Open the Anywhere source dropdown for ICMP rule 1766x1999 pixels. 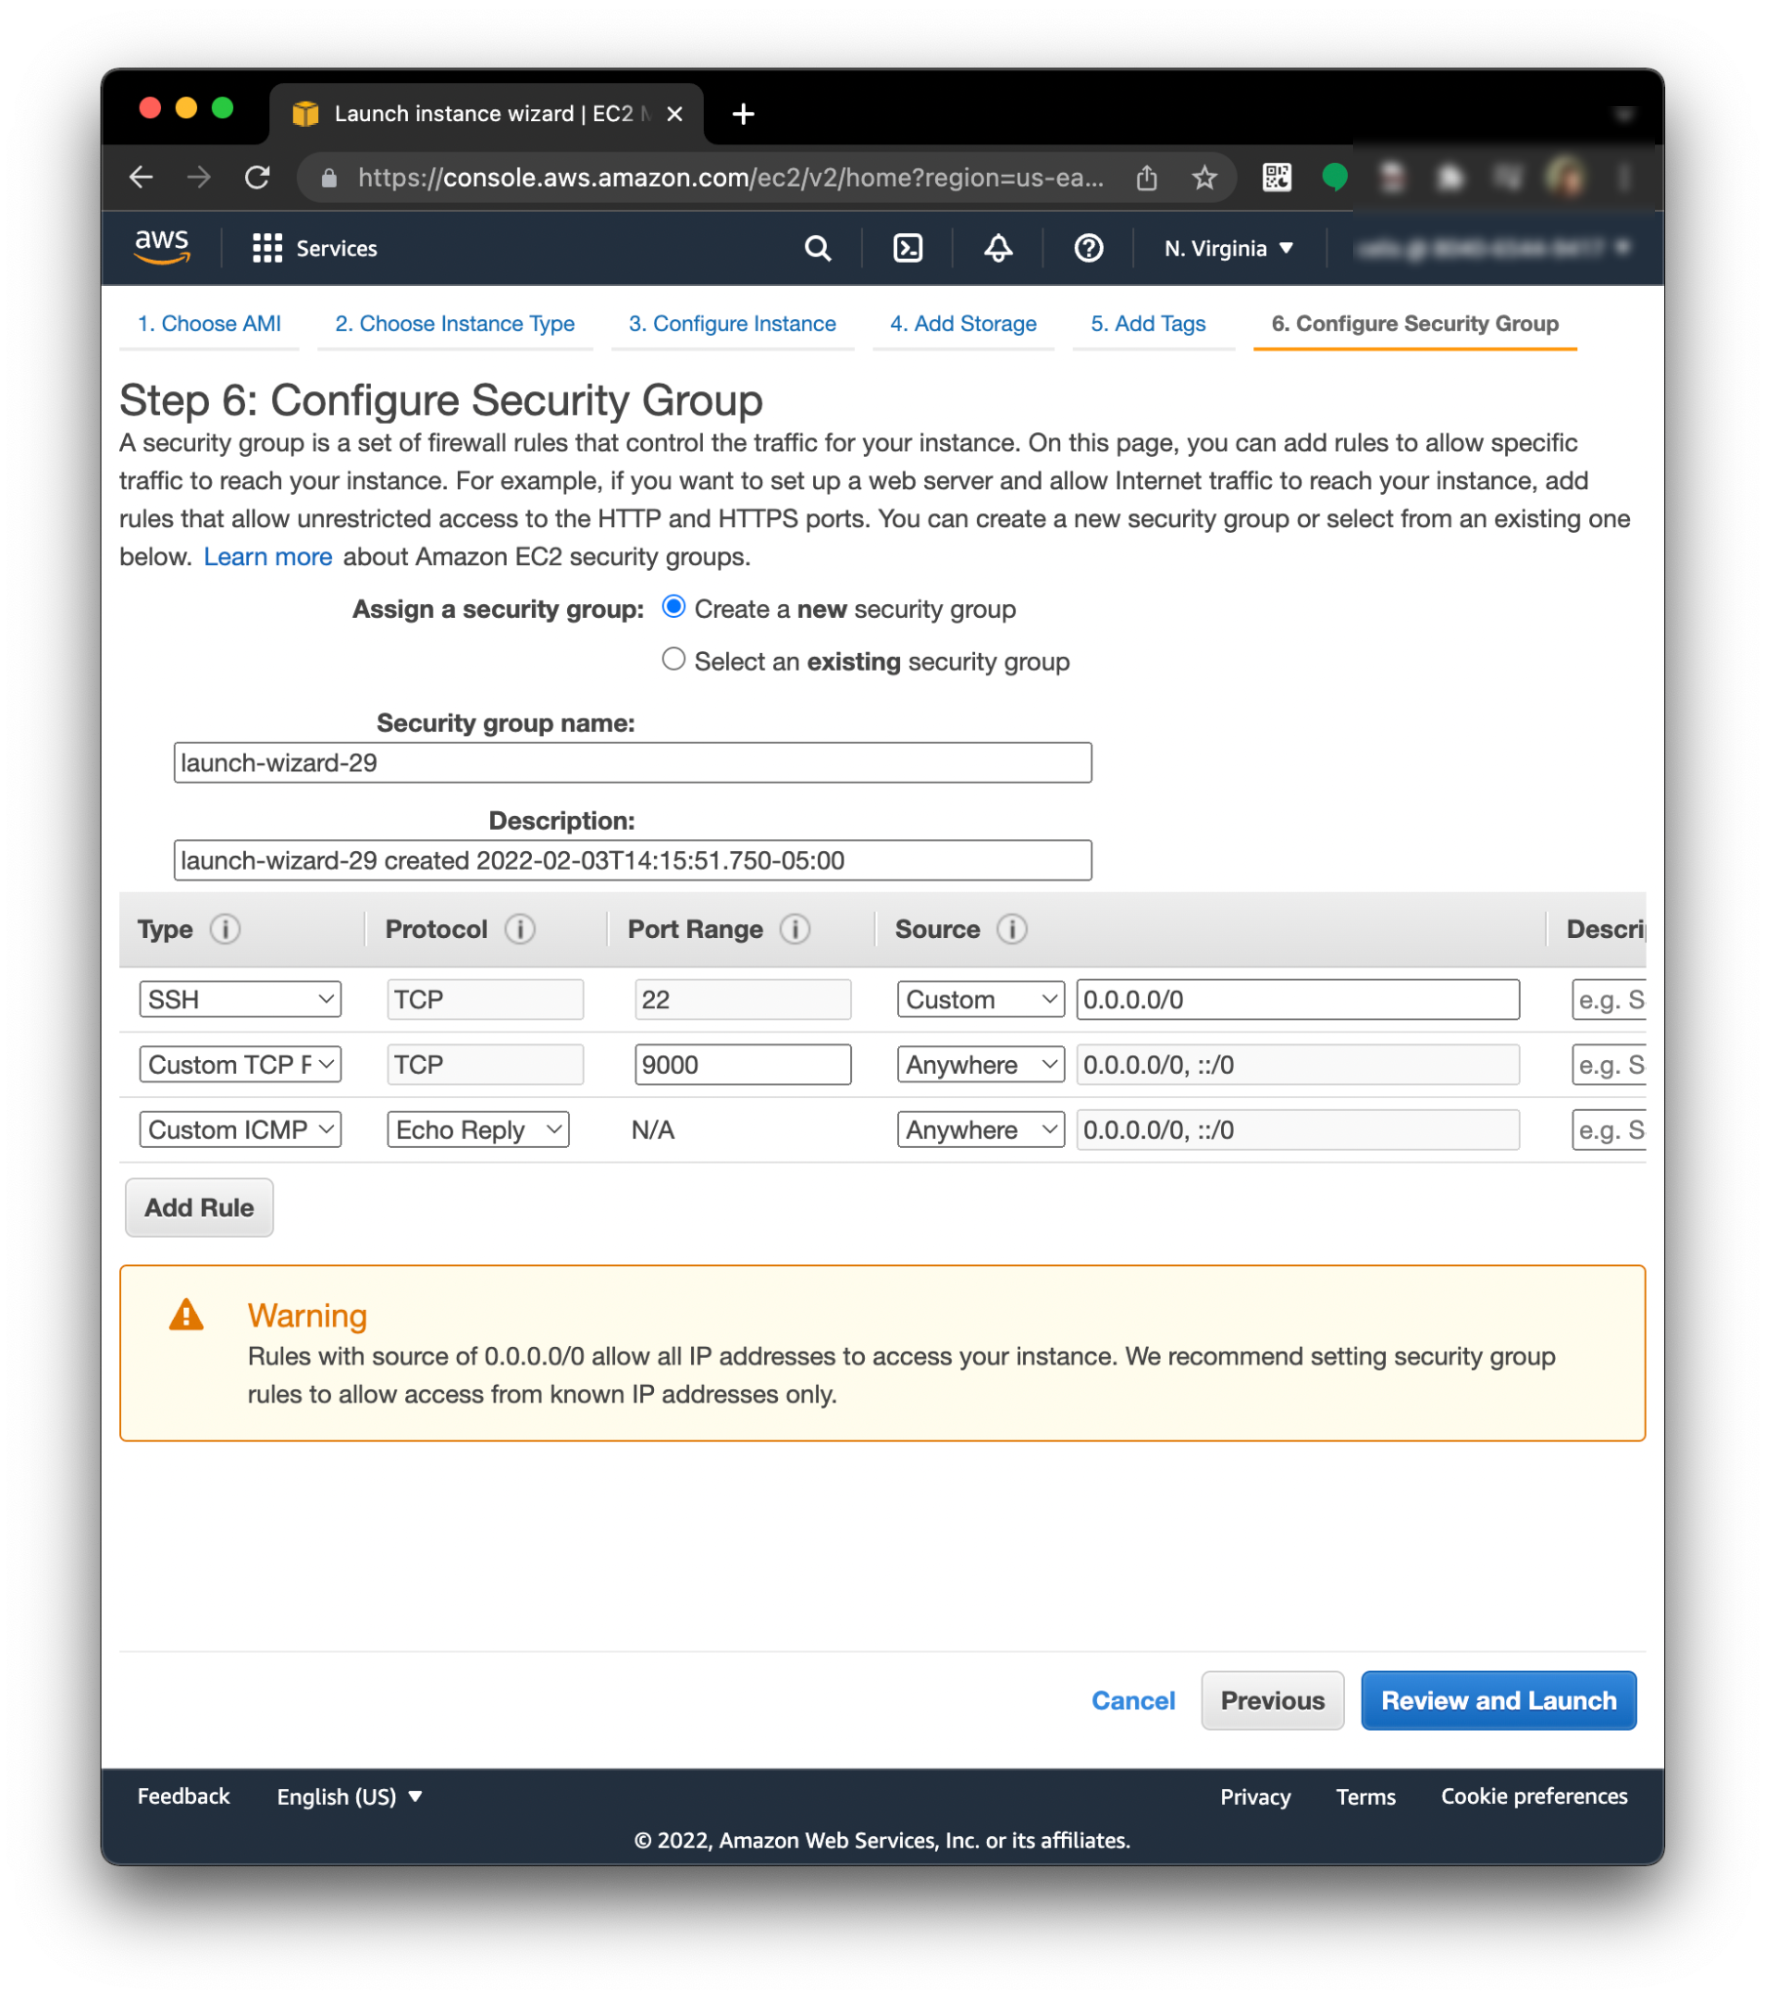pyautogui.click(x=980, y=1129)
